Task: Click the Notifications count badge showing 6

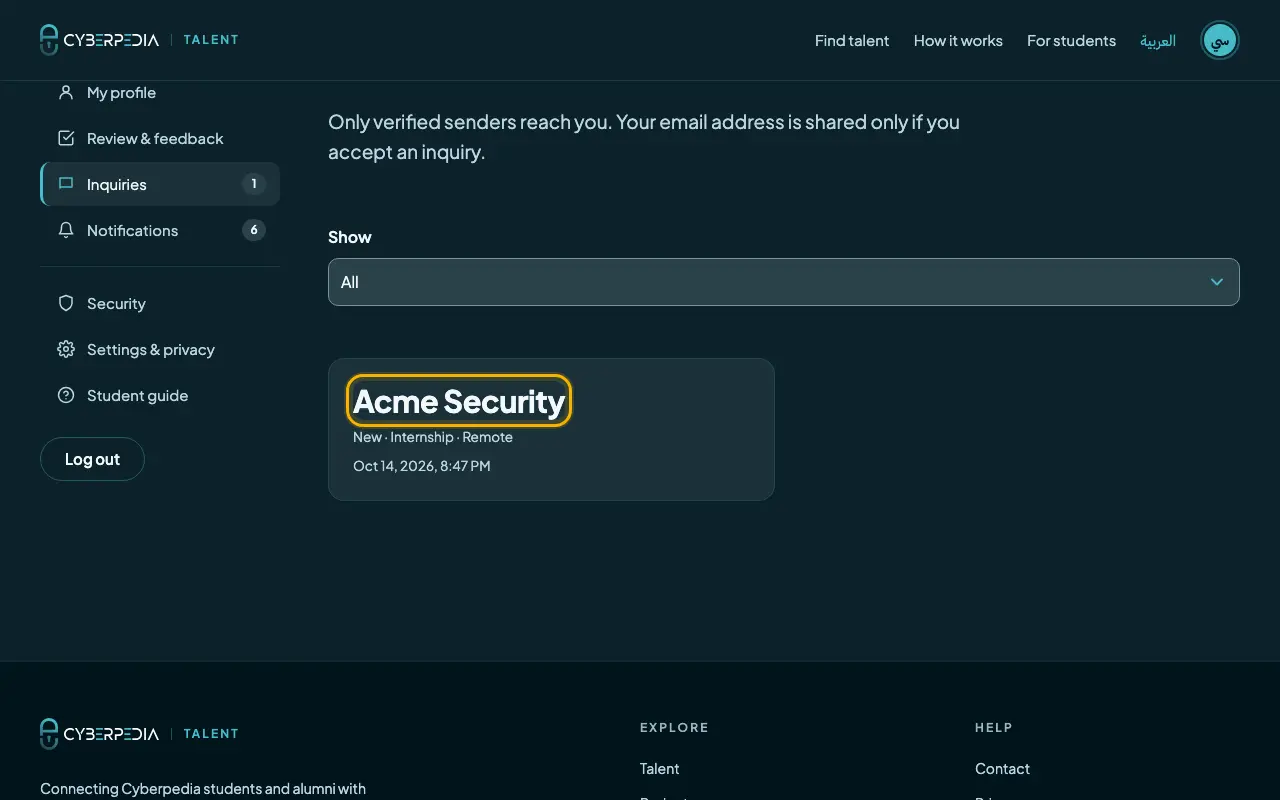Action: pos(254,230)
